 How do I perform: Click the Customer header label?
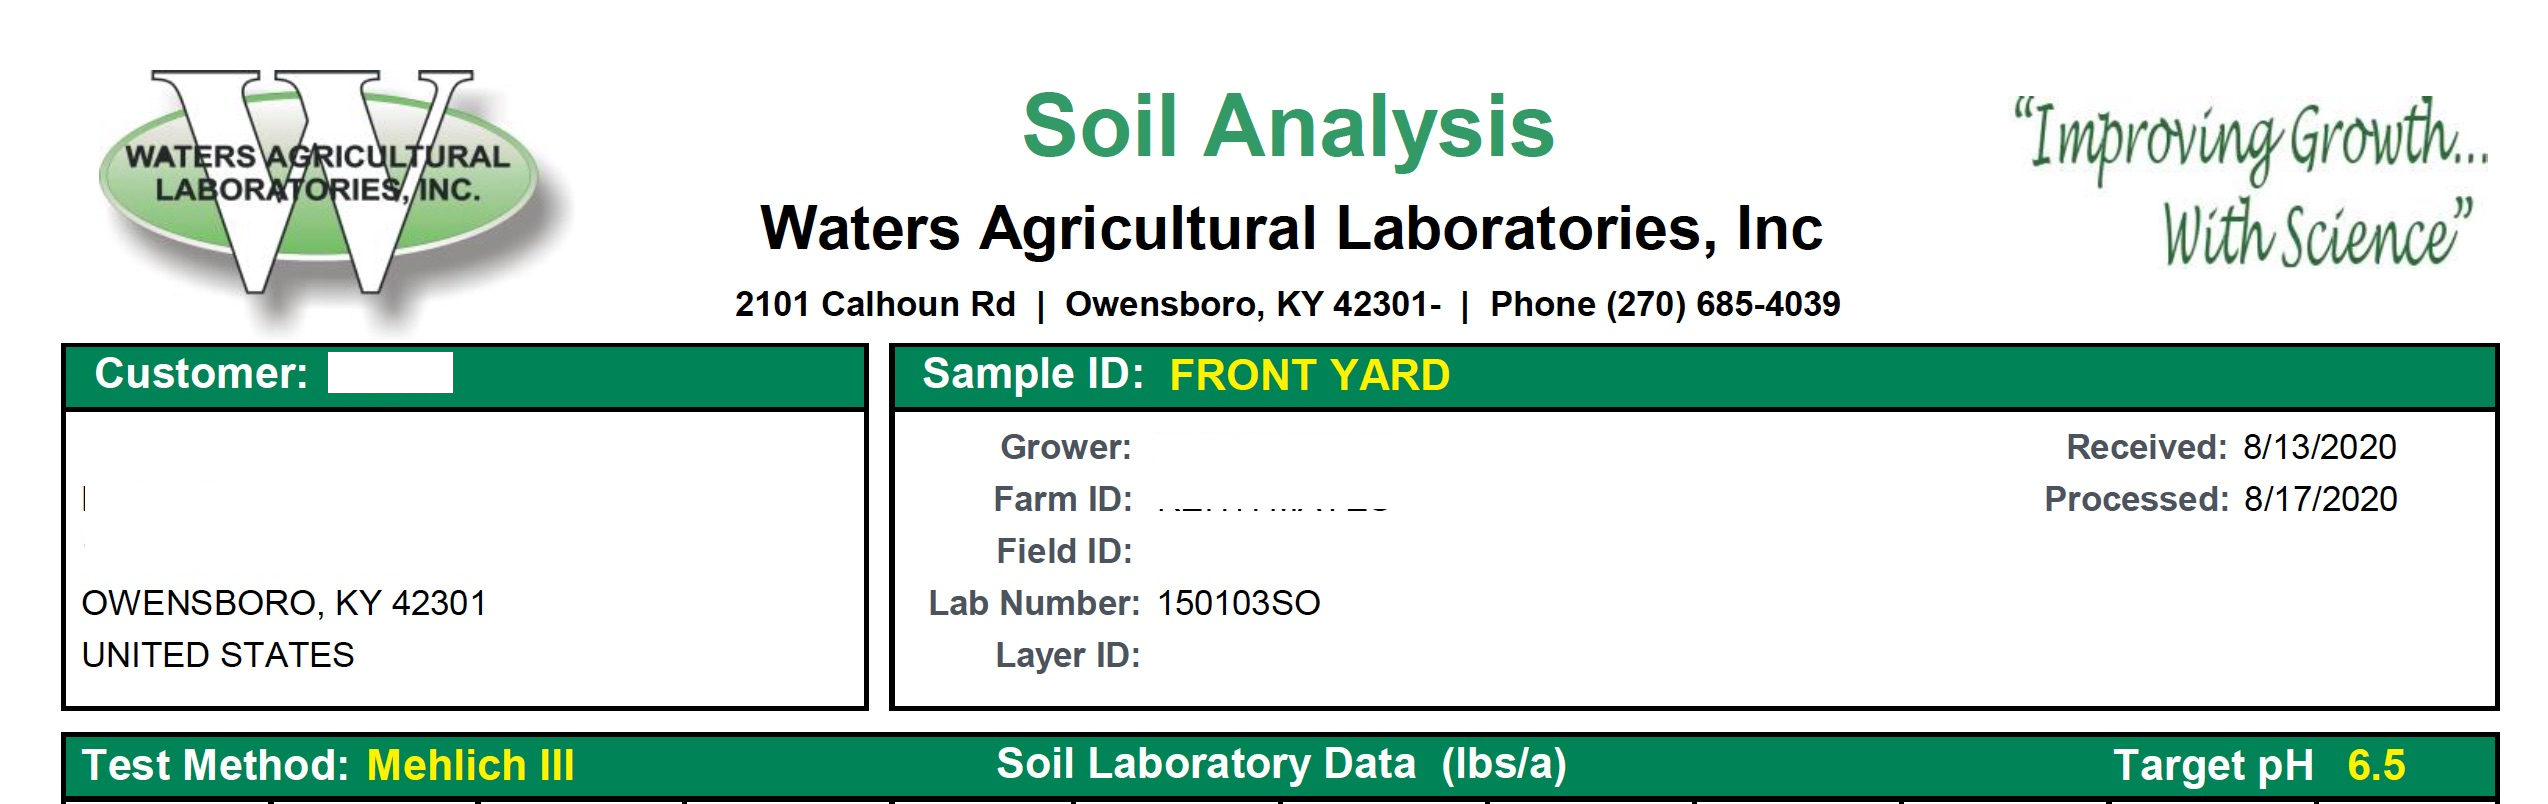click(201, 374)
